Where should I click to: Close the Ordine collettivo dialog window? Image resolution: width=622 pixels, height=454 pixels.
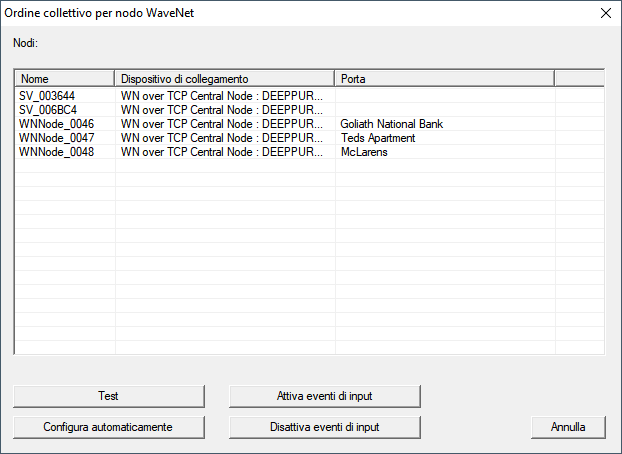[604, 13]
